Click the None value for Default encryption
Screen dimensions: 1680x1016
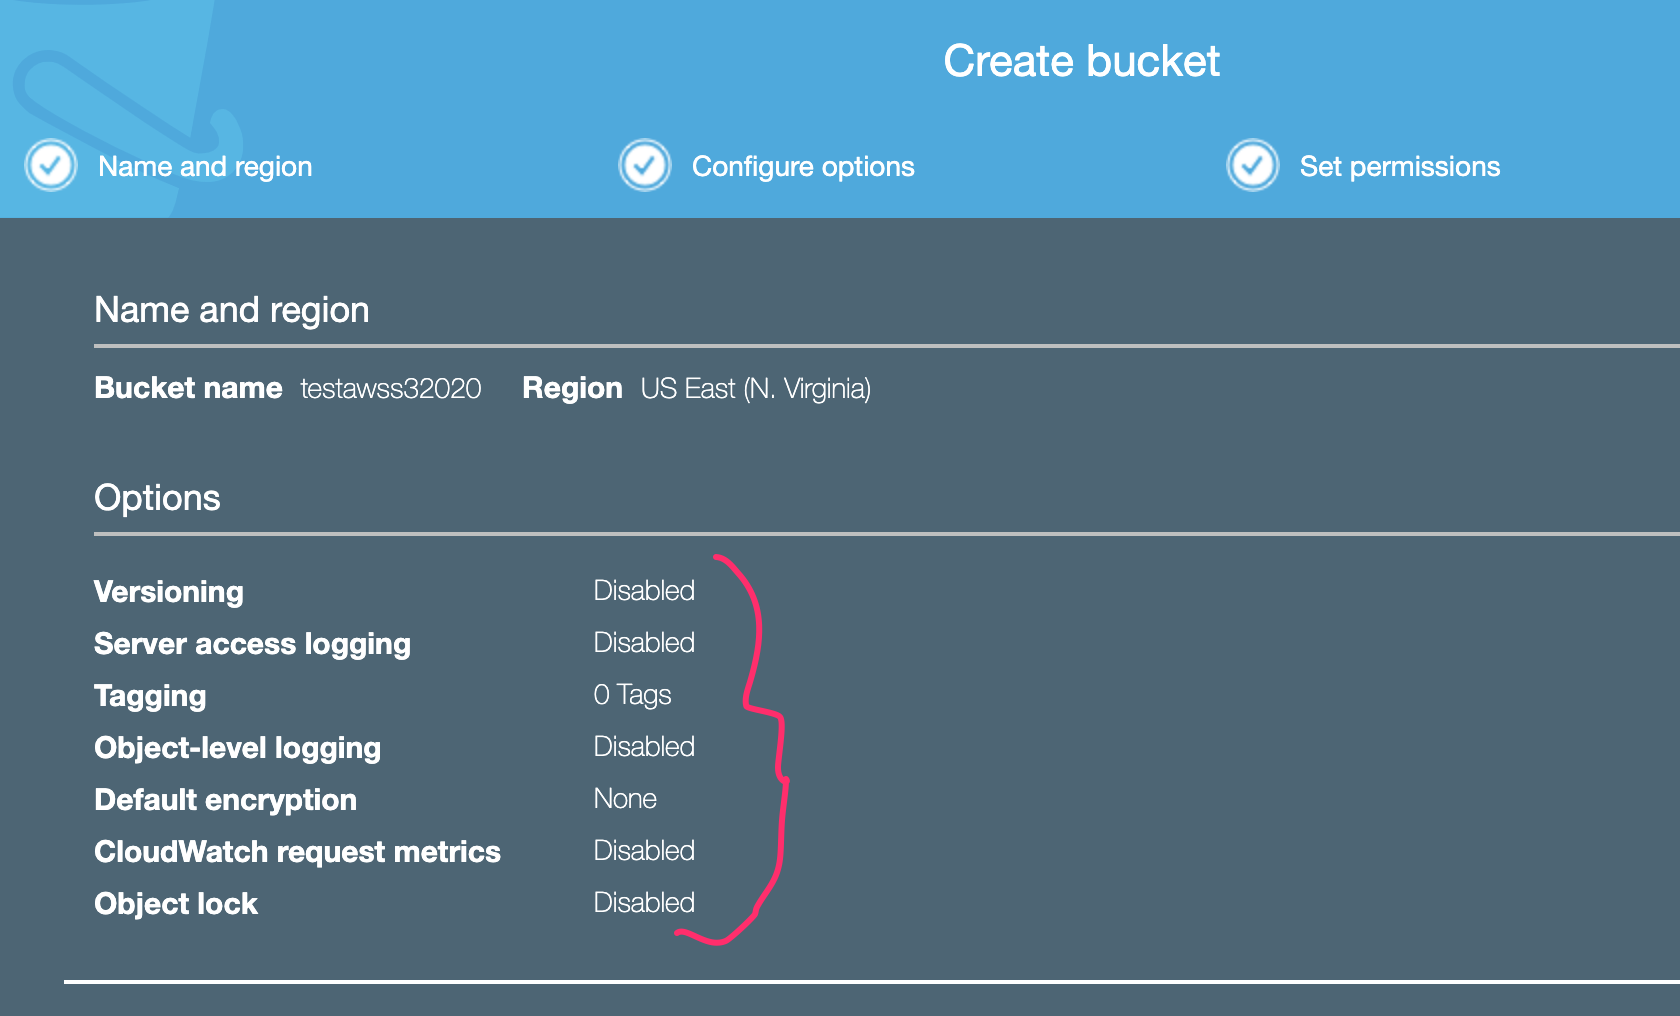tap(625, 799)
